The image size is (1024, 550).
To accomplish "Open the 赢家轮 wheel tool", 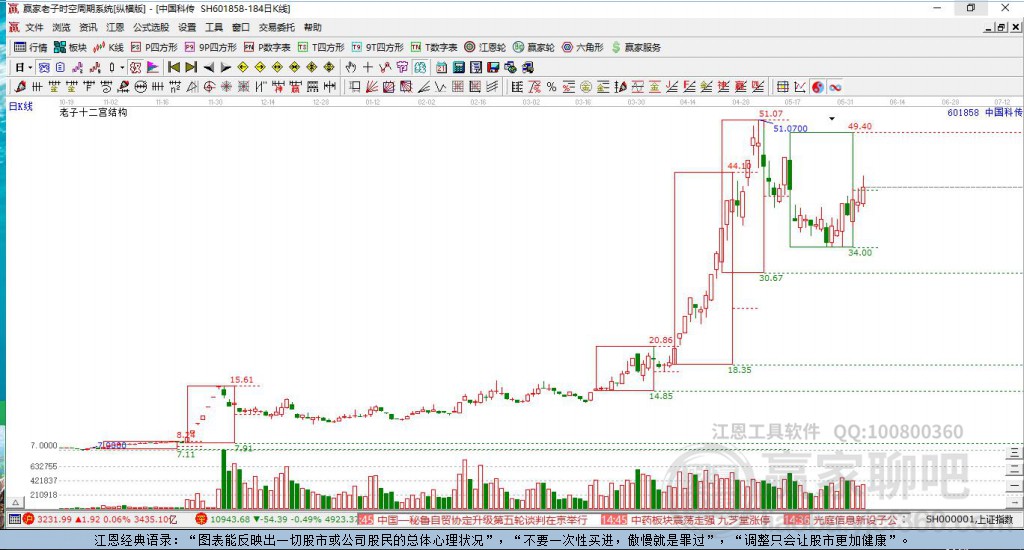I will pos(534,47).
